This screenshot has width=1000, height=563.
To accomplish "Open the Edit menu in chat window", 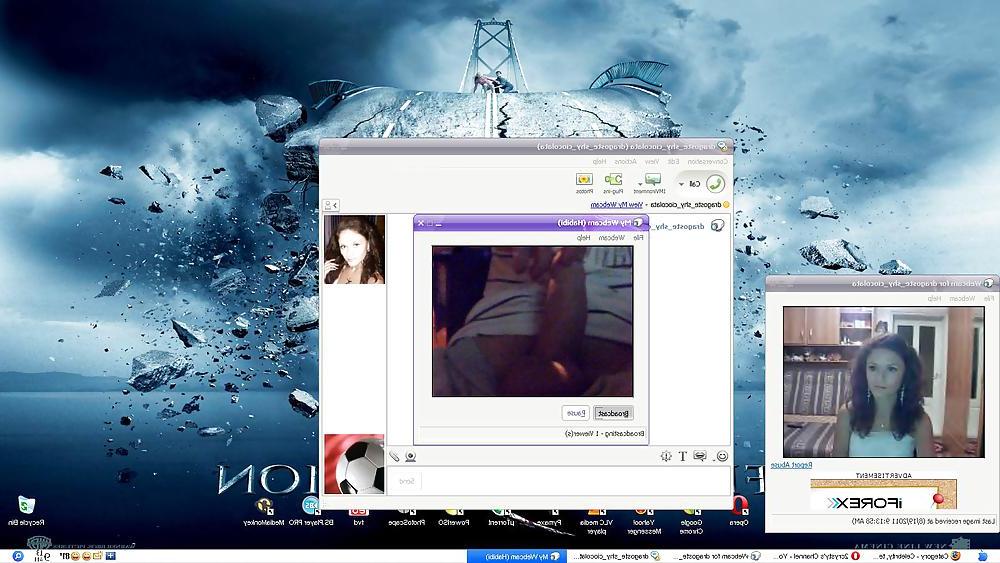I will pos(673,162).
